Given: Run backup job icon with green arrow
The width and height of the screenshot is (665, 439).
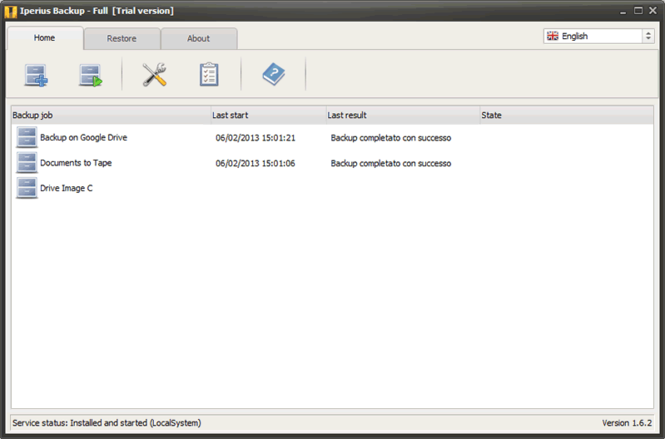Looking at the screenshot, I should coord(90,75).
